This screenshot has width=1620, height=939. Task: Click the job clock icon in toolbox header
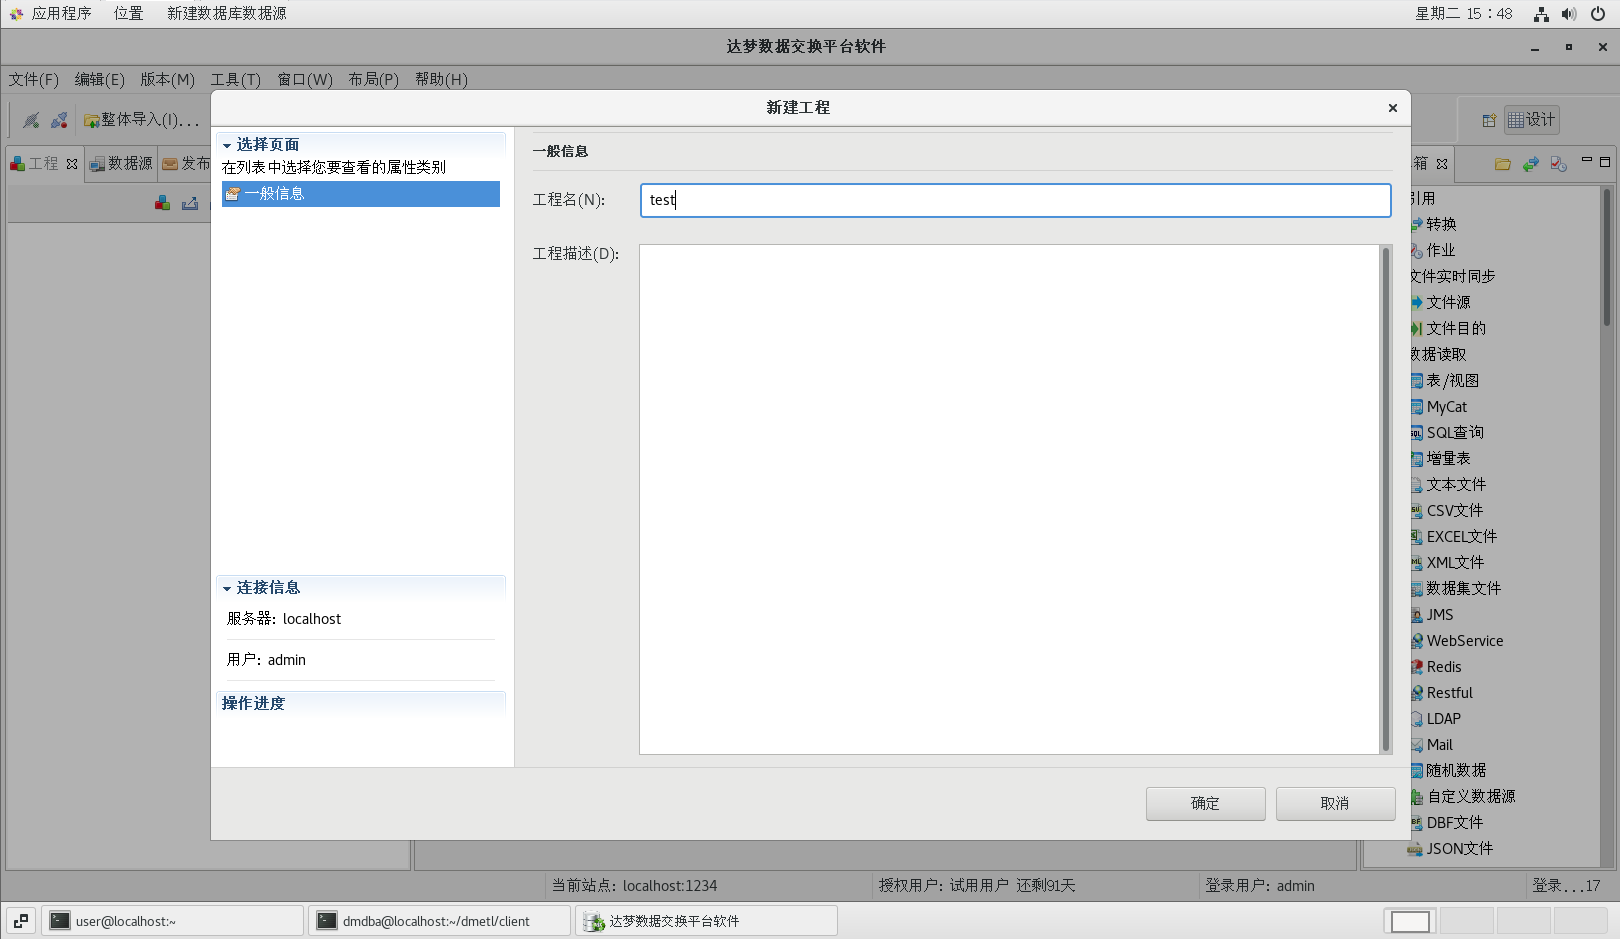[1558, 164]
